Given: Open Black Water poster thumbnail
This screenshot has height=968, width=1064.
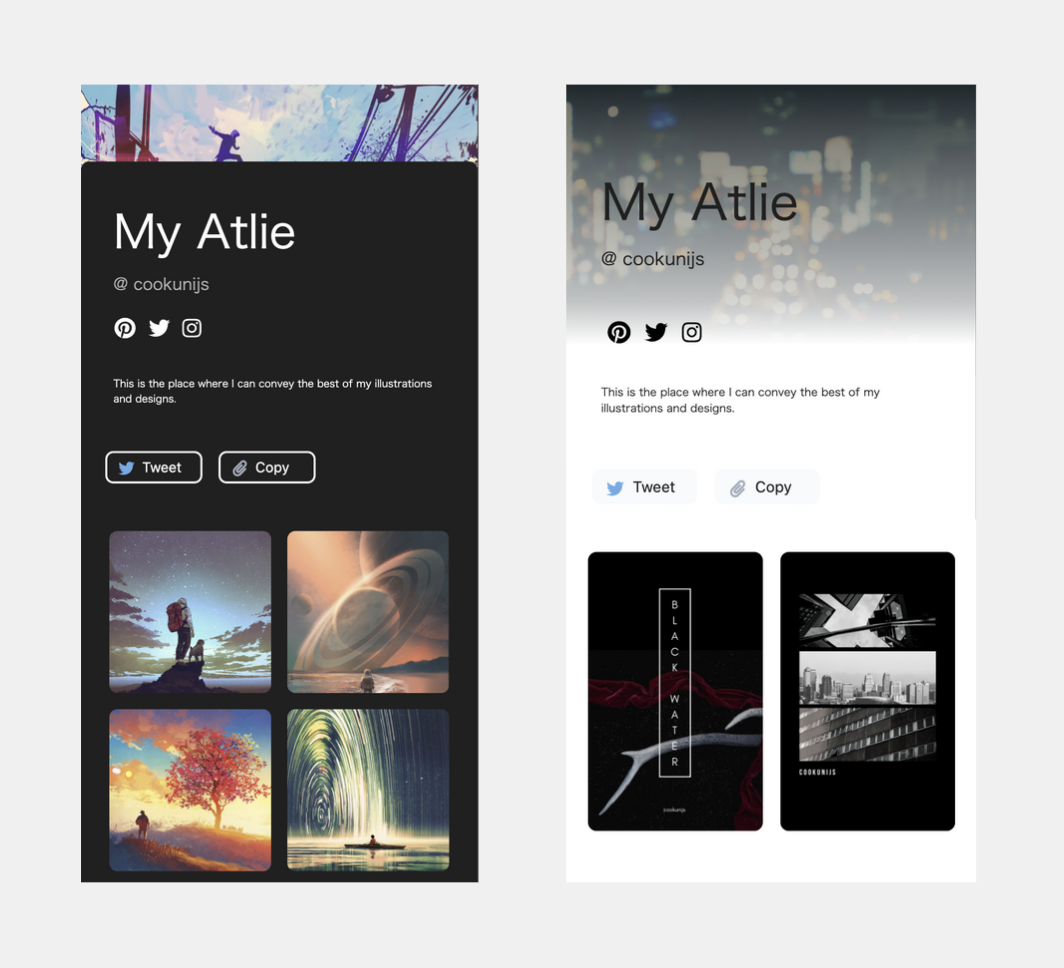Looking at the screenshot, I should (x=675, y=691).
